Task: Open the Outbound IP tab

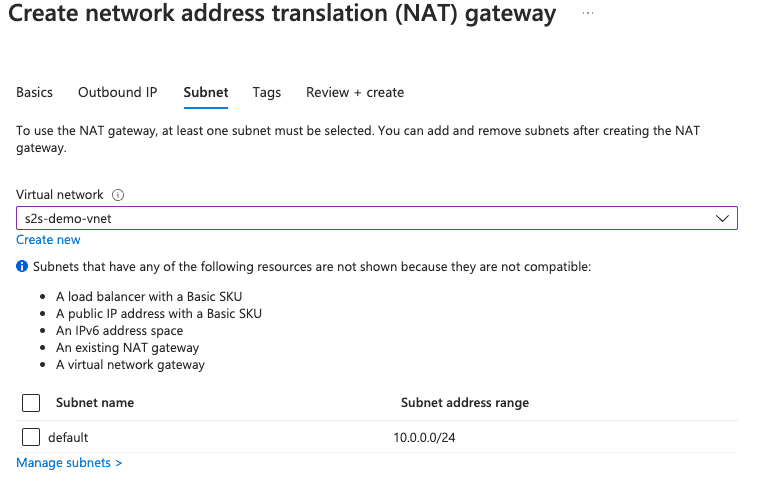Action: [x=118, y=92]
